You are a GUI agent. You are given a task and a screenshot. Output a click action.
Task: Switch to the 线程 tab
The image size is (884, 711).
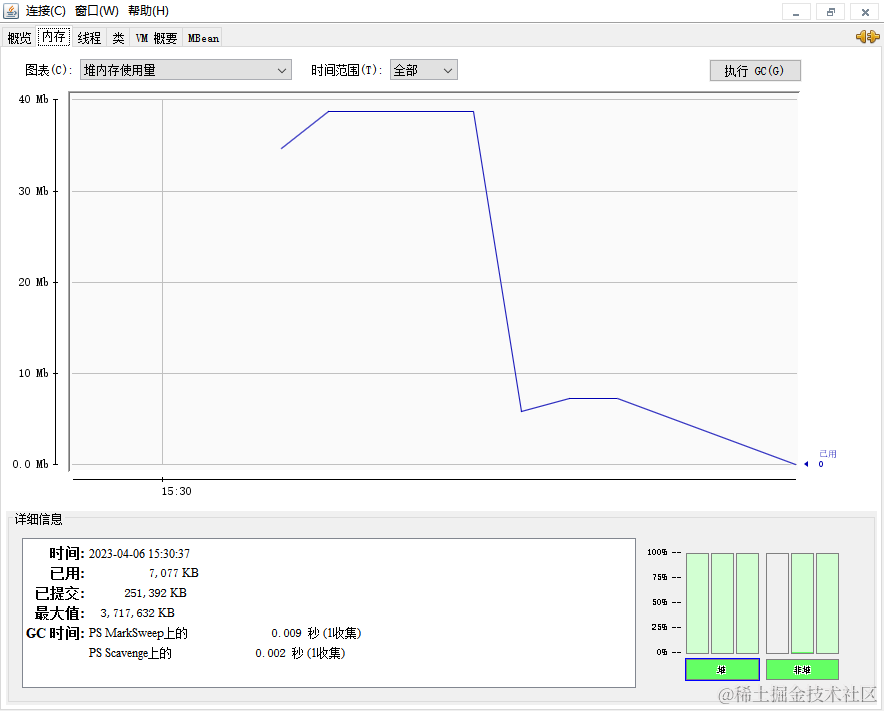point(89,38)
